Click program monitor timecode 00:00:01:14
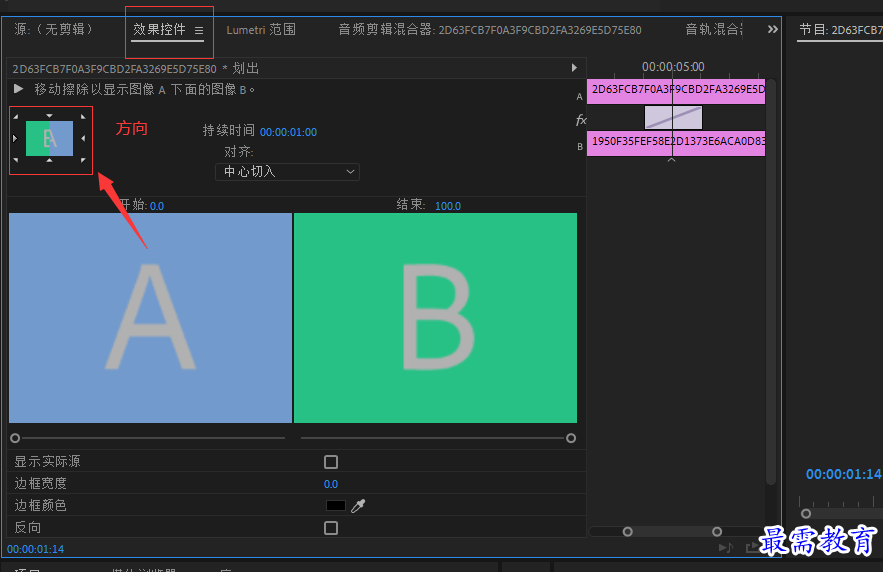This screenshot has height=572, width=883. (x=844, y=475)
